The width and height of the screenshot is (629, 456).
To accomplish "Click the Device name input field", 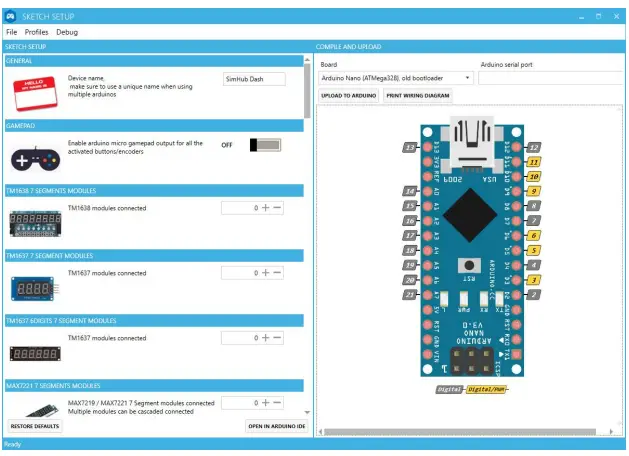I will [253, 79].
